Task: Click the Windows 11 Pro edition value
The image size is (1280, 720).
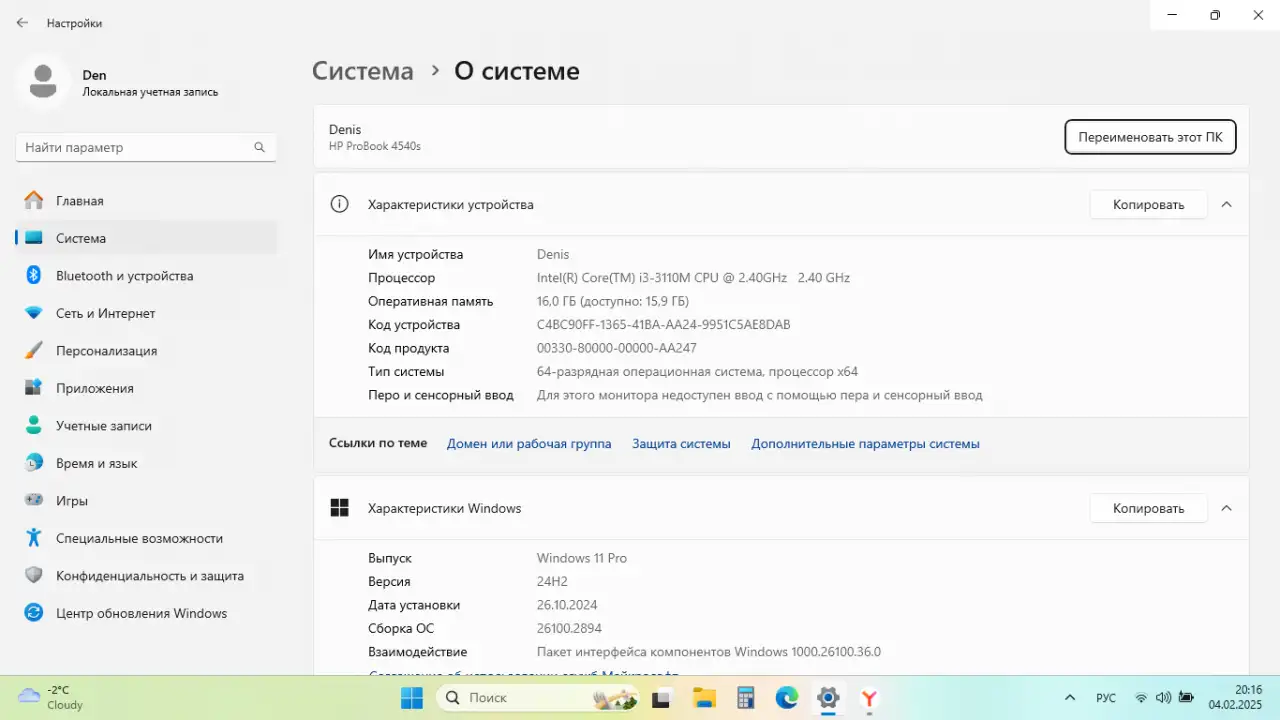Action: click(582, 558)
